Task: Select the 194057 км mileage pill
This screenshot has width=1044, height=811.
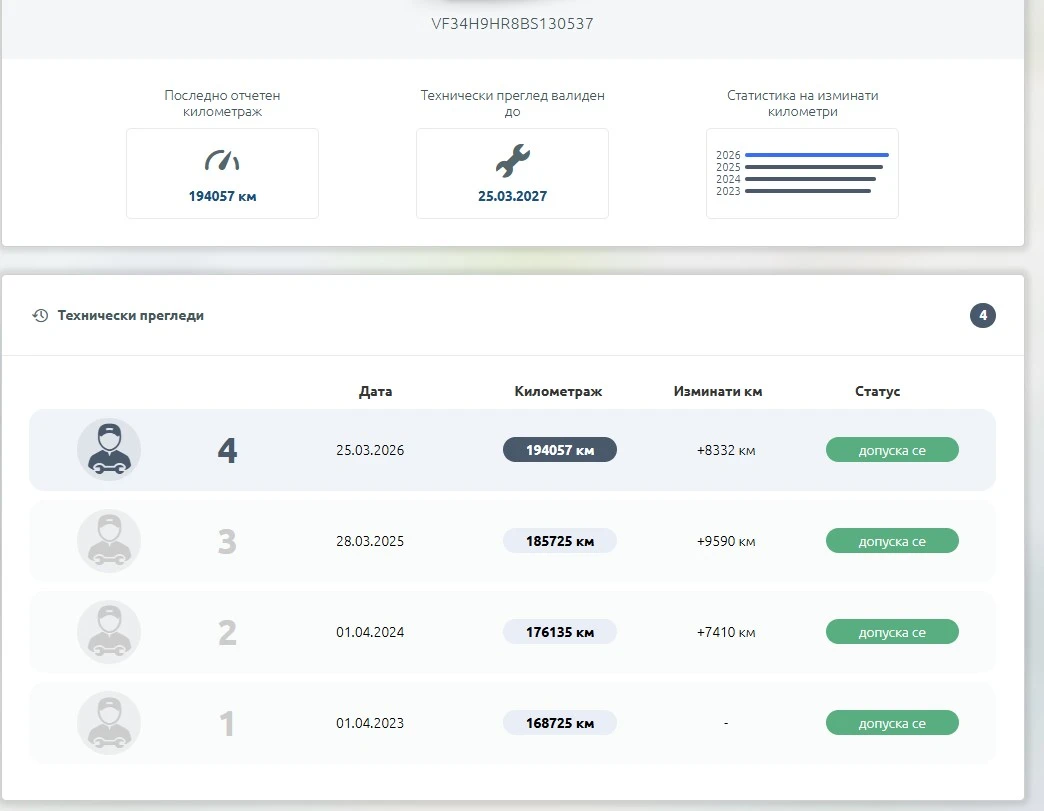Action: click(x=559, y=450)
